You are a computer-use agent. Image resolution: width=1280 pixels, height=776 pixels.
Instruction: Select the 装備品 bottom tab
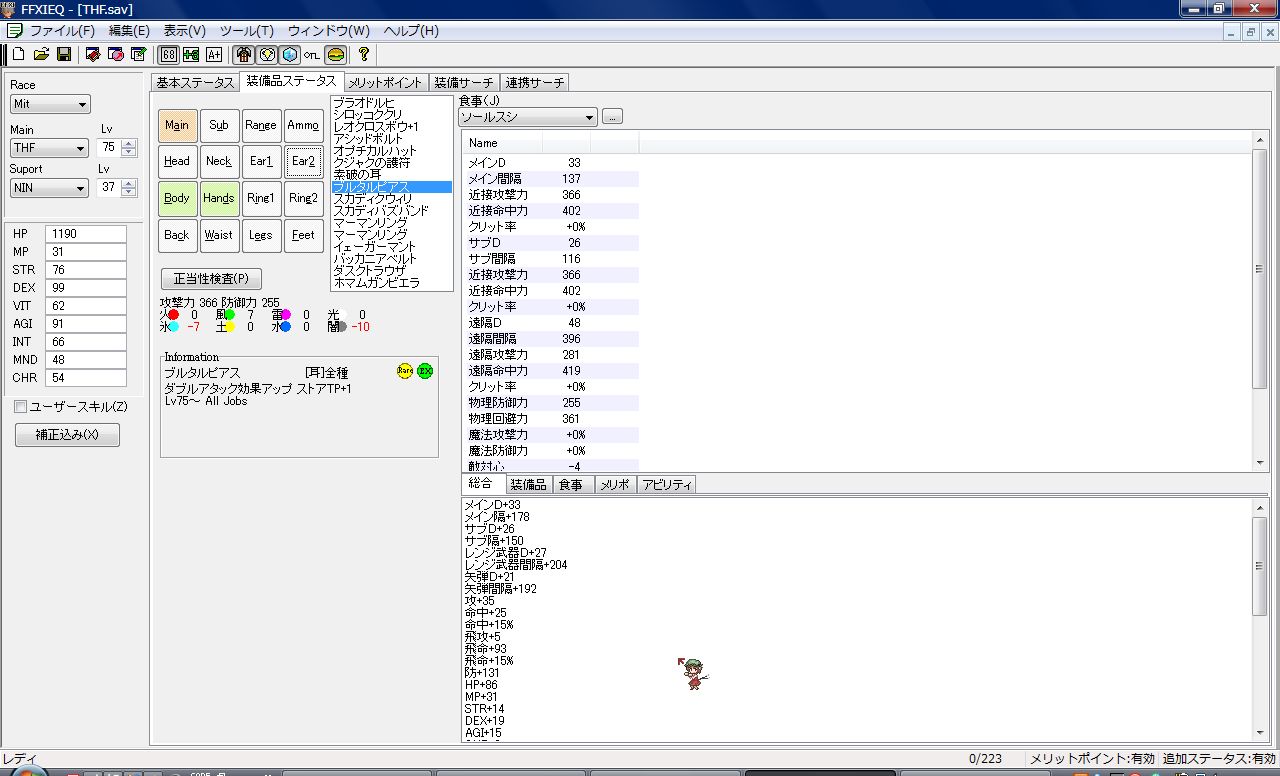pos(528,485)
